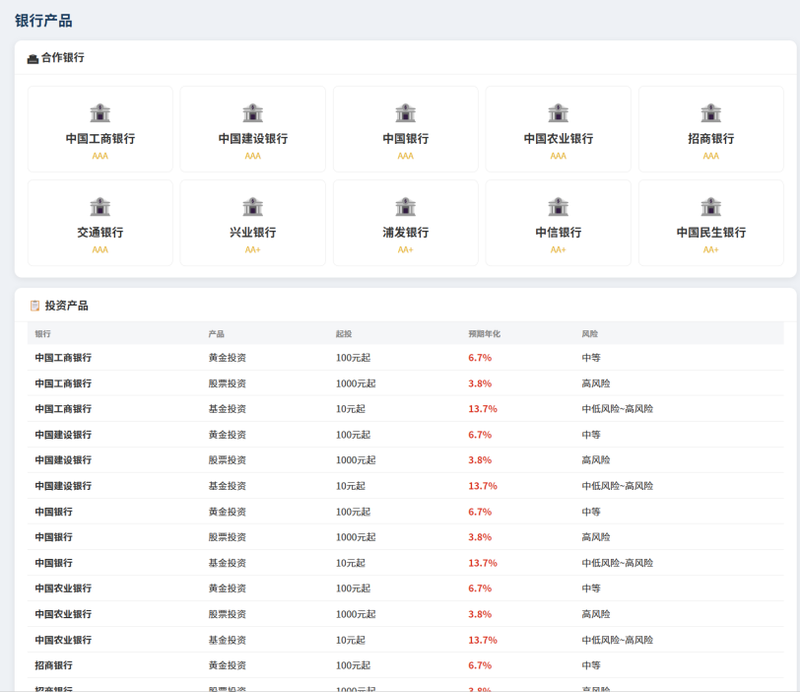The image size is (800, 692).
Task: Open the 招商银行 bank card name
Action: point(711,138)
